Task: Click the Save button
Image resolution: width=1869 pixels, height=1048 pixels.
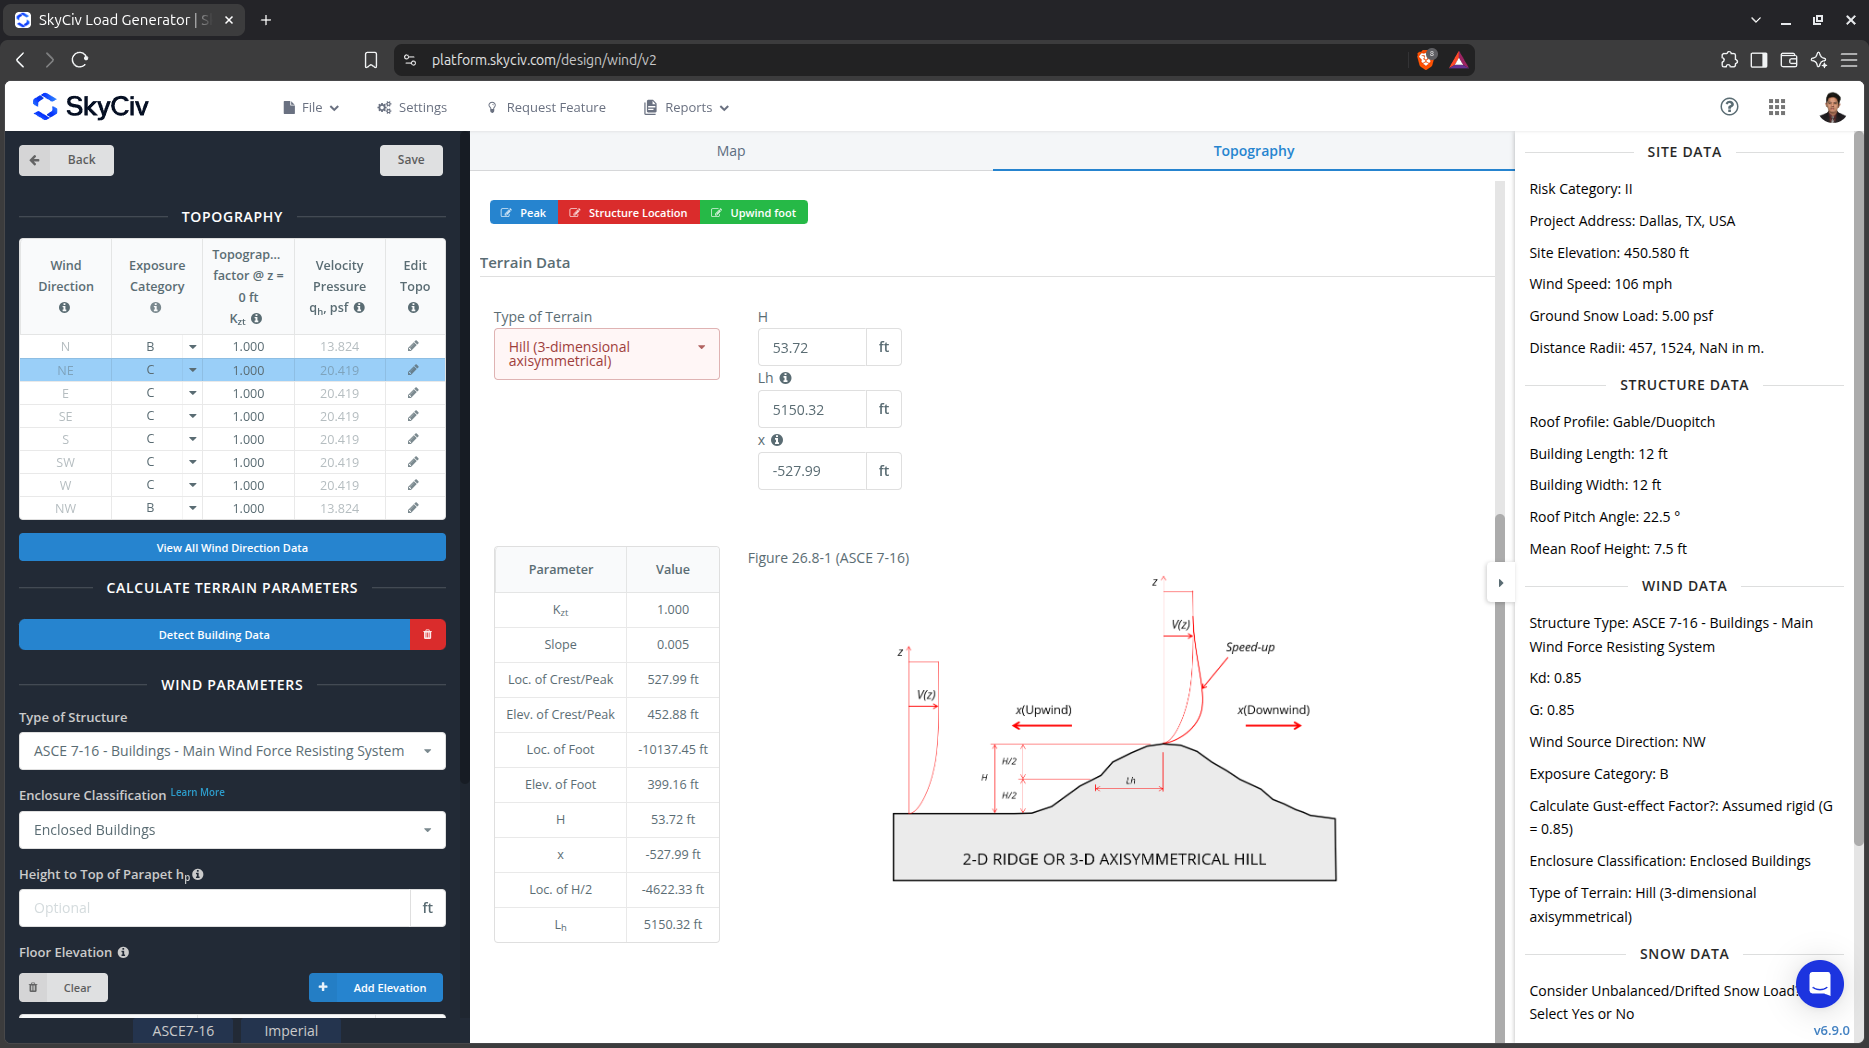Action: click(411, 160)
